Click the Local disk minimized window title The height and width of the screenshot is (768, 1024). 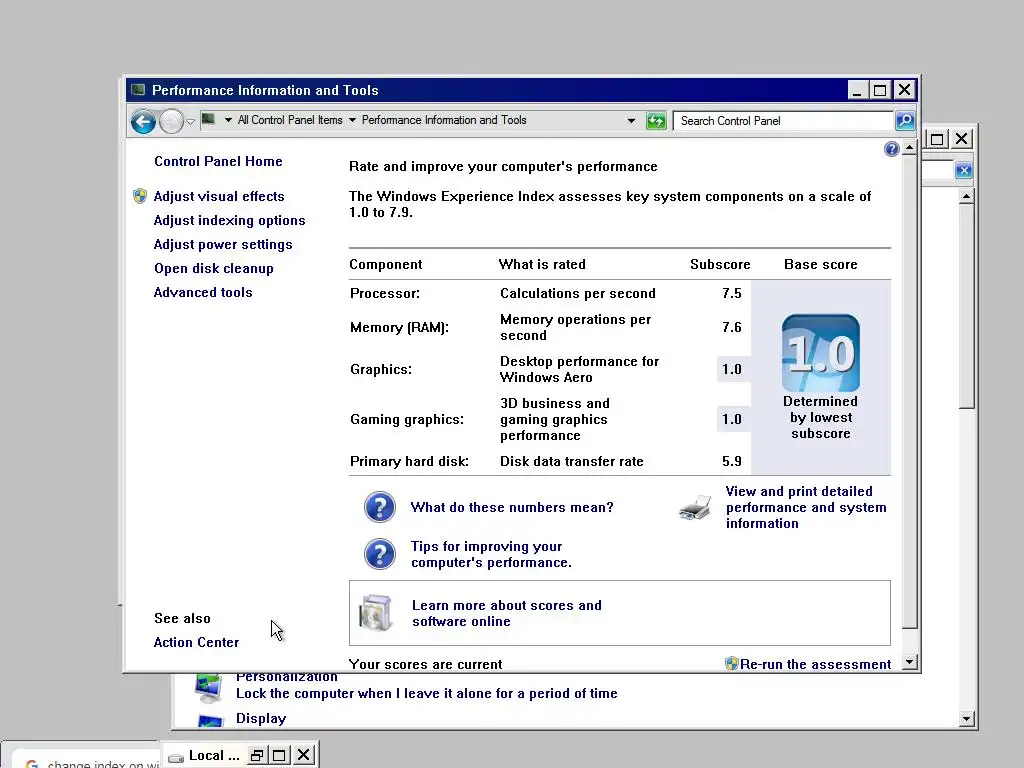click(x=214, y=756)
